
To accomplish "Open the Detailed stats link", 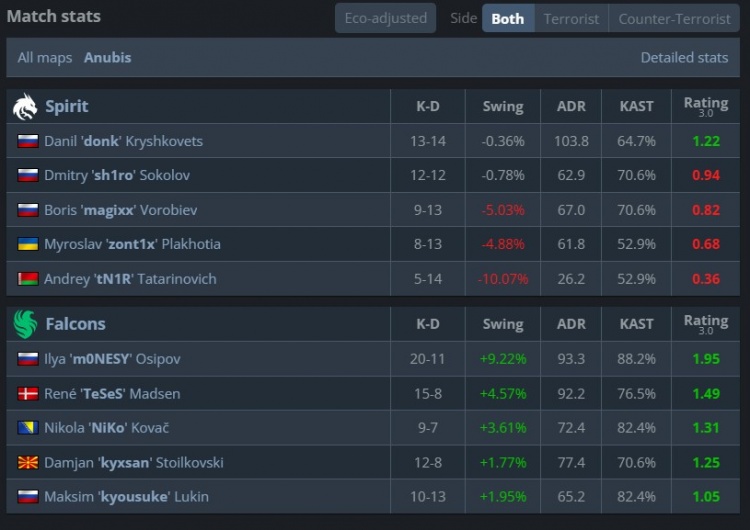I will coord(684,57).
